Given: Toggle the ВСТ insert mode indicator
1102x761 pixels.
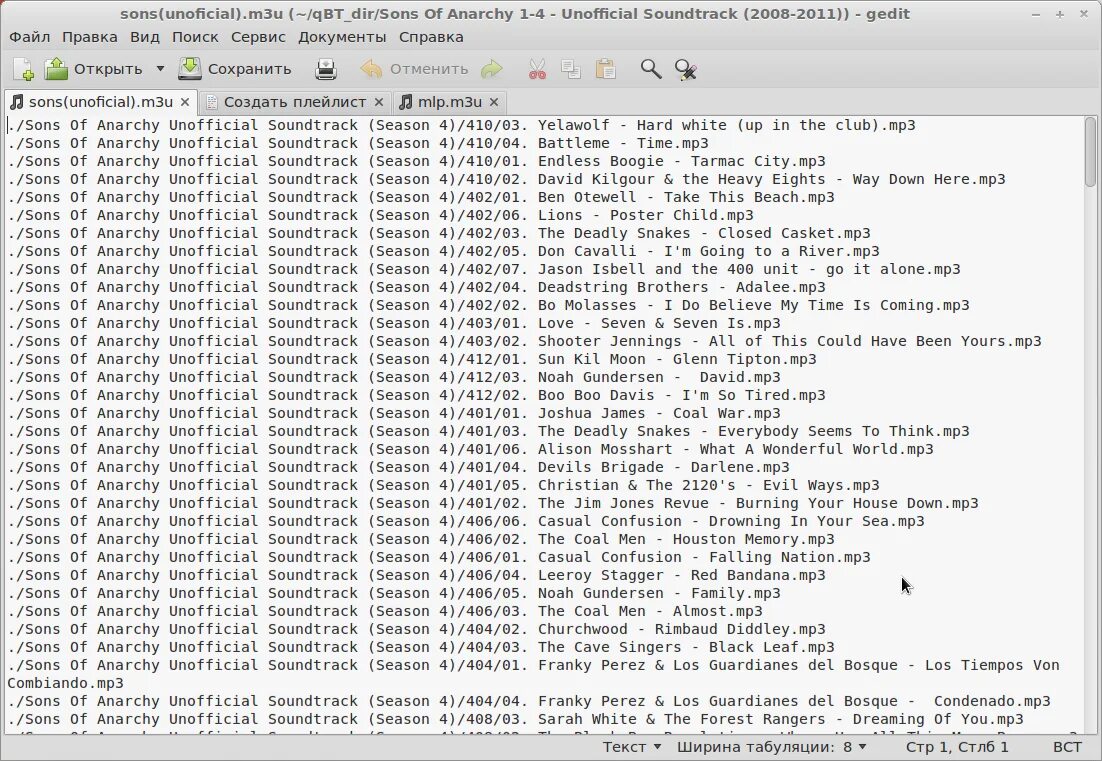Looking at the screenshot, I should tap(1068, 746).
